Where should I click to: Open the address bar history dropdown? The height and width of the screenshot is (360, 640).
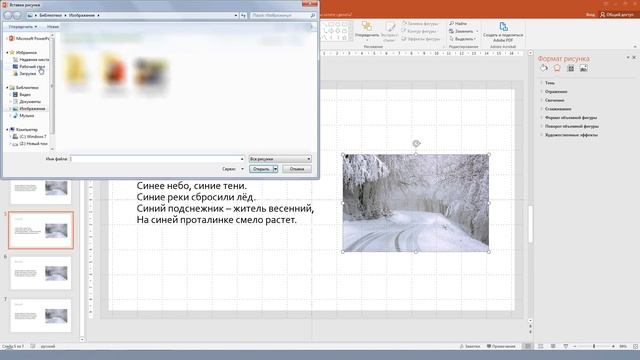(236, 15)
